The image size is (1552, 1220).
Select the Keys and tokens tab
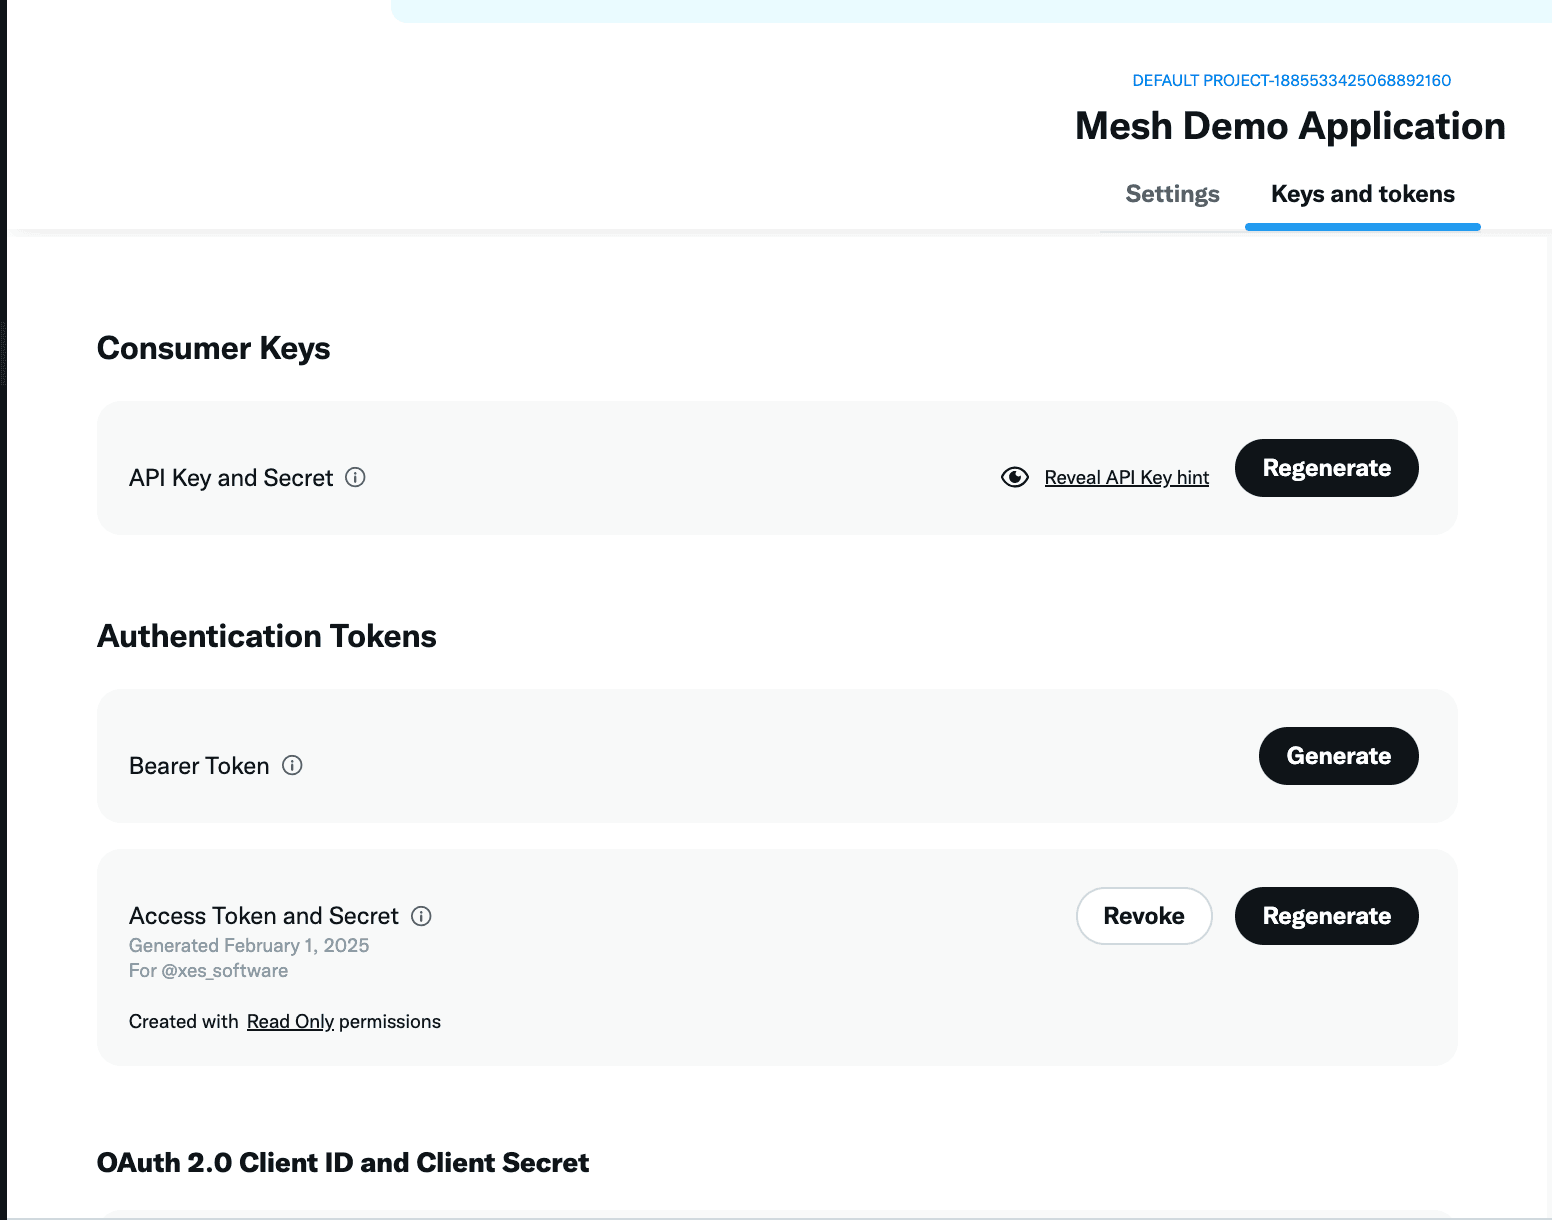pyautogui.click(x=1362, y=194)
